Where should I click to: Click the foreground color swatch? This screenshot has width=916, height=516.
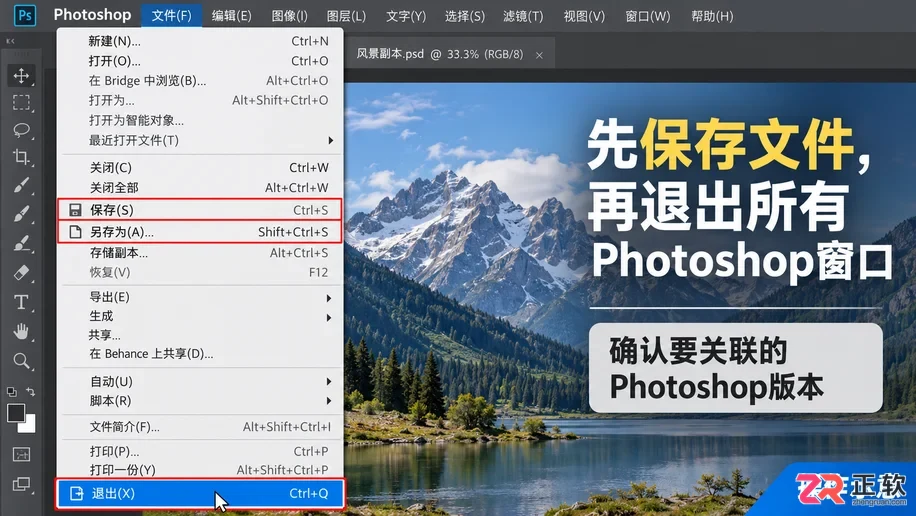(x=16, y=413)
